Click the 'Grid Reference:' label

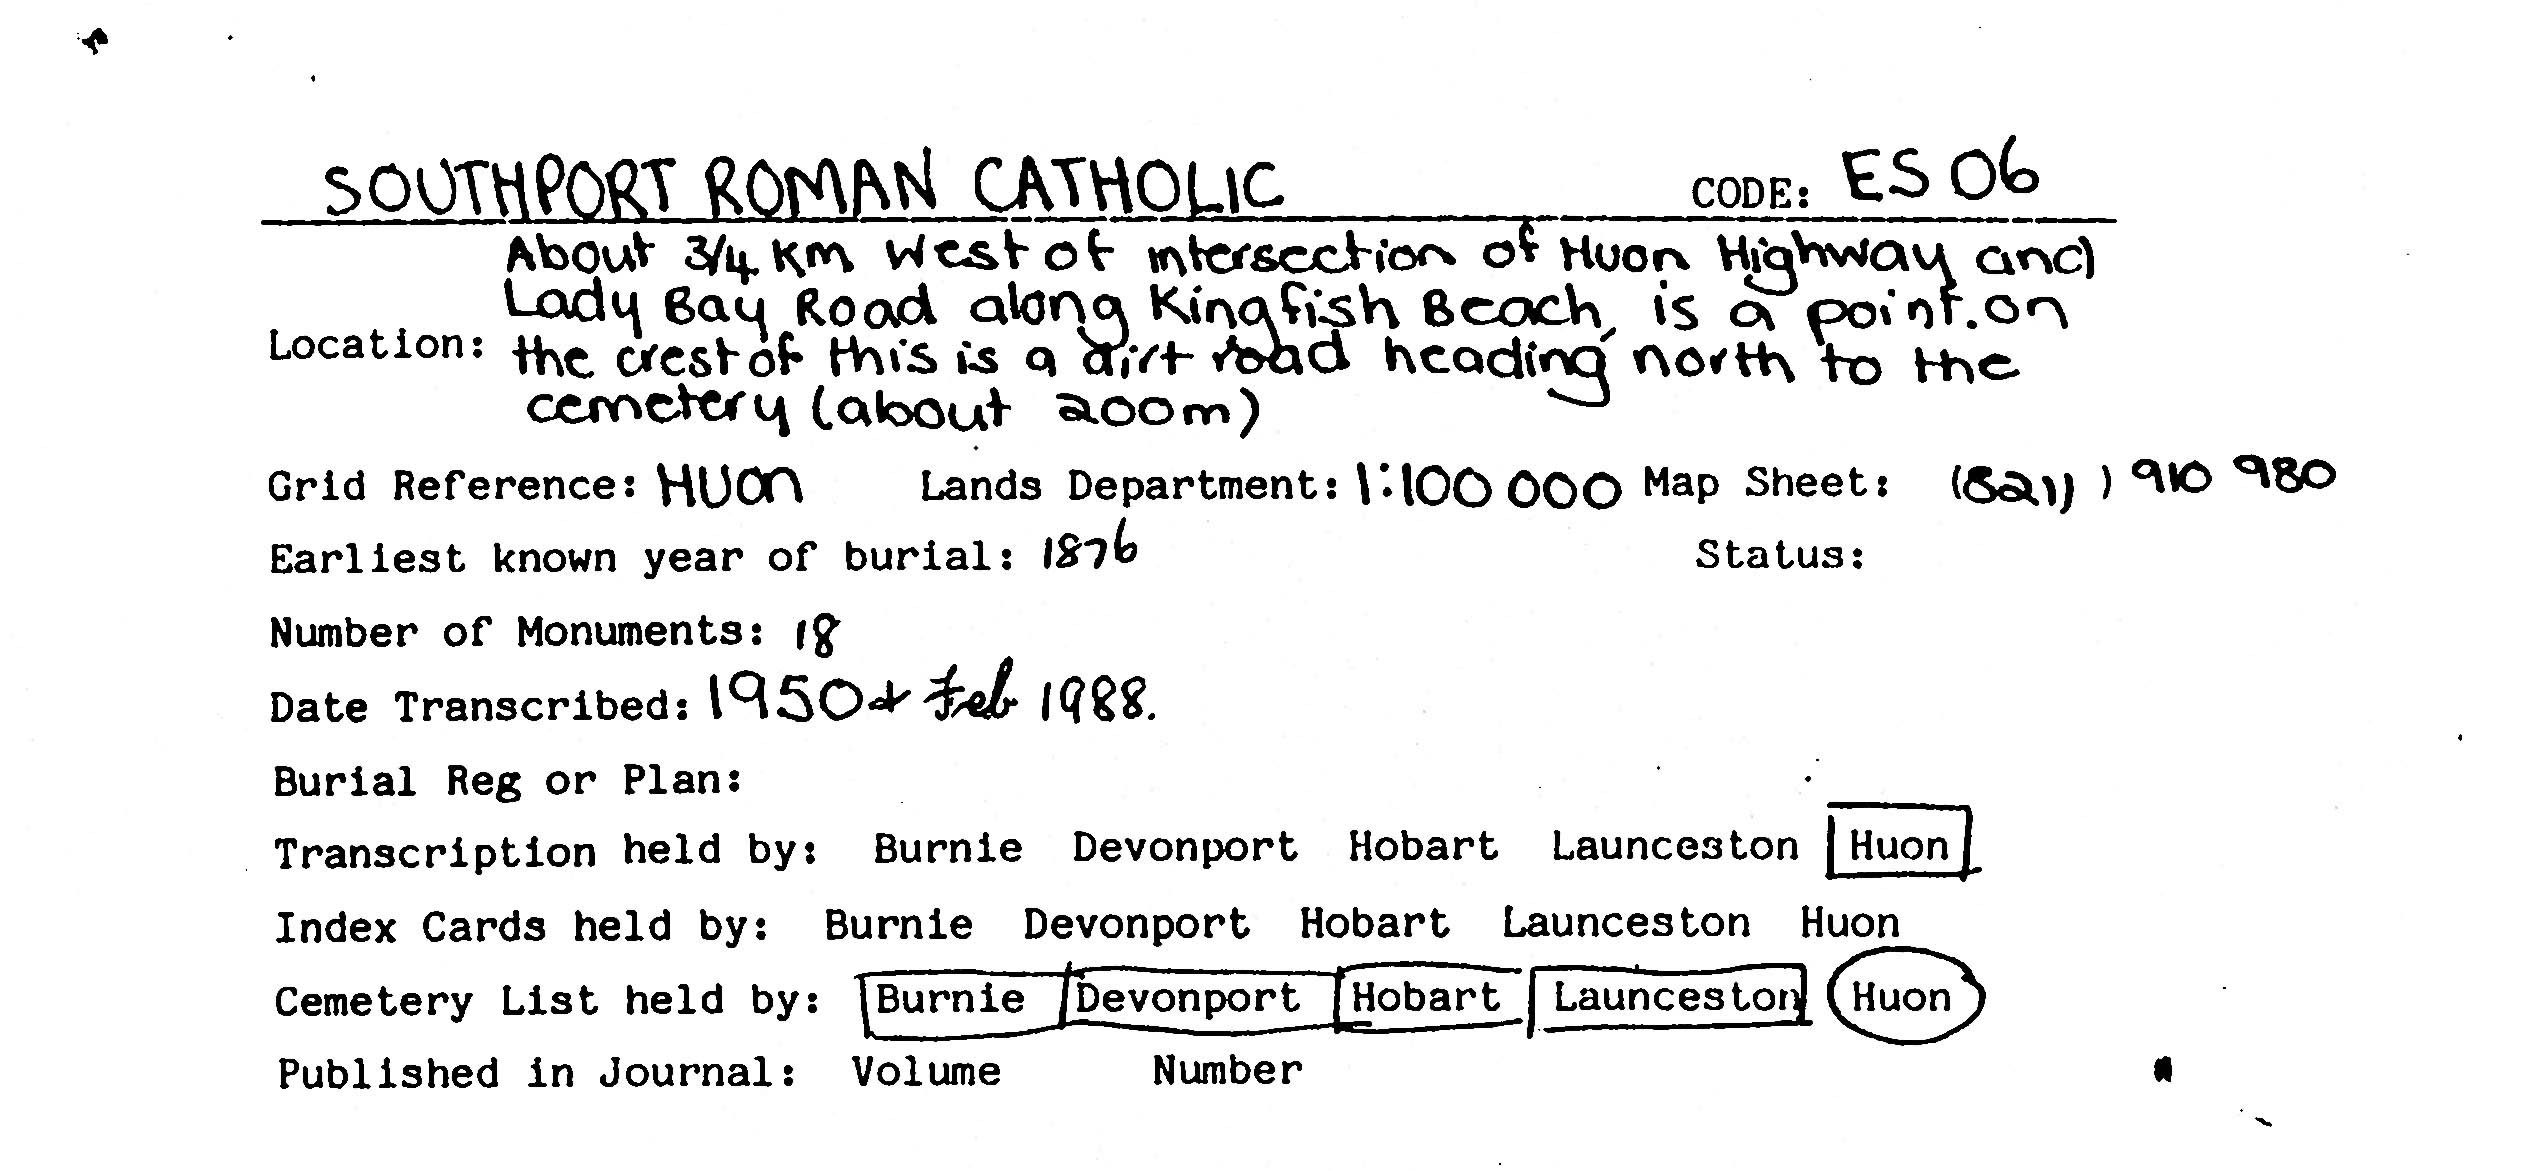pyautogui.click(x=452, y=486)
